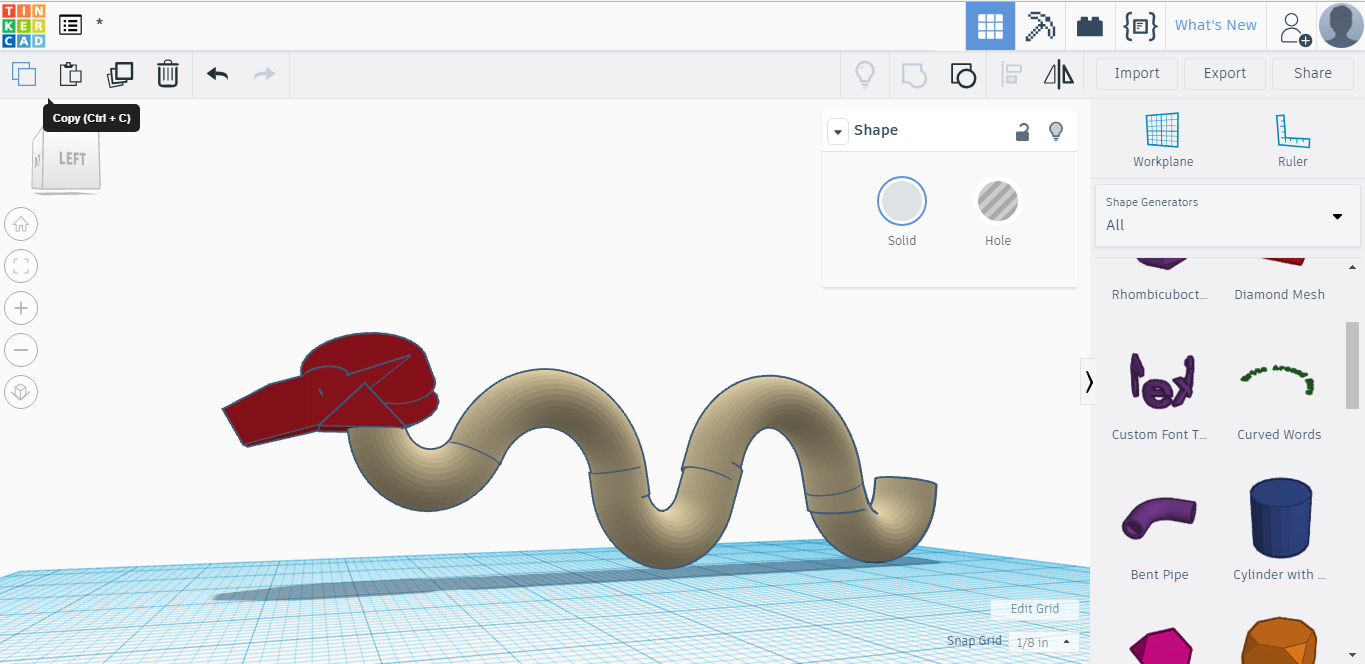
Task: Click the Group shapes icon
Action: (914, 74)
